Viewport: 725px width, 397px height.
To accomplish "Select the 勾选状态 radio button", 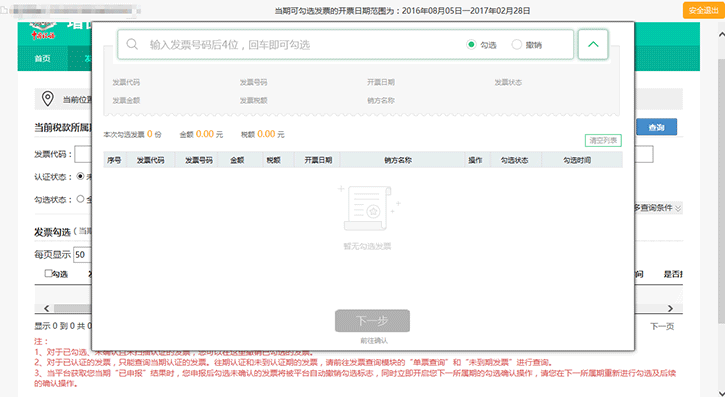I will 80,199.
